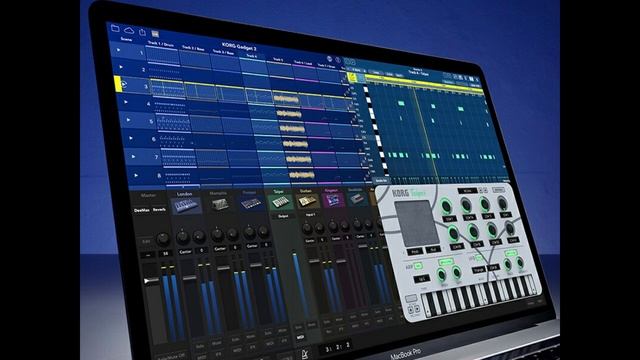Open the gadget thumbnail right of London
Image resolution: width=640 pixels, height=360 pixels.
coord(220,204)
